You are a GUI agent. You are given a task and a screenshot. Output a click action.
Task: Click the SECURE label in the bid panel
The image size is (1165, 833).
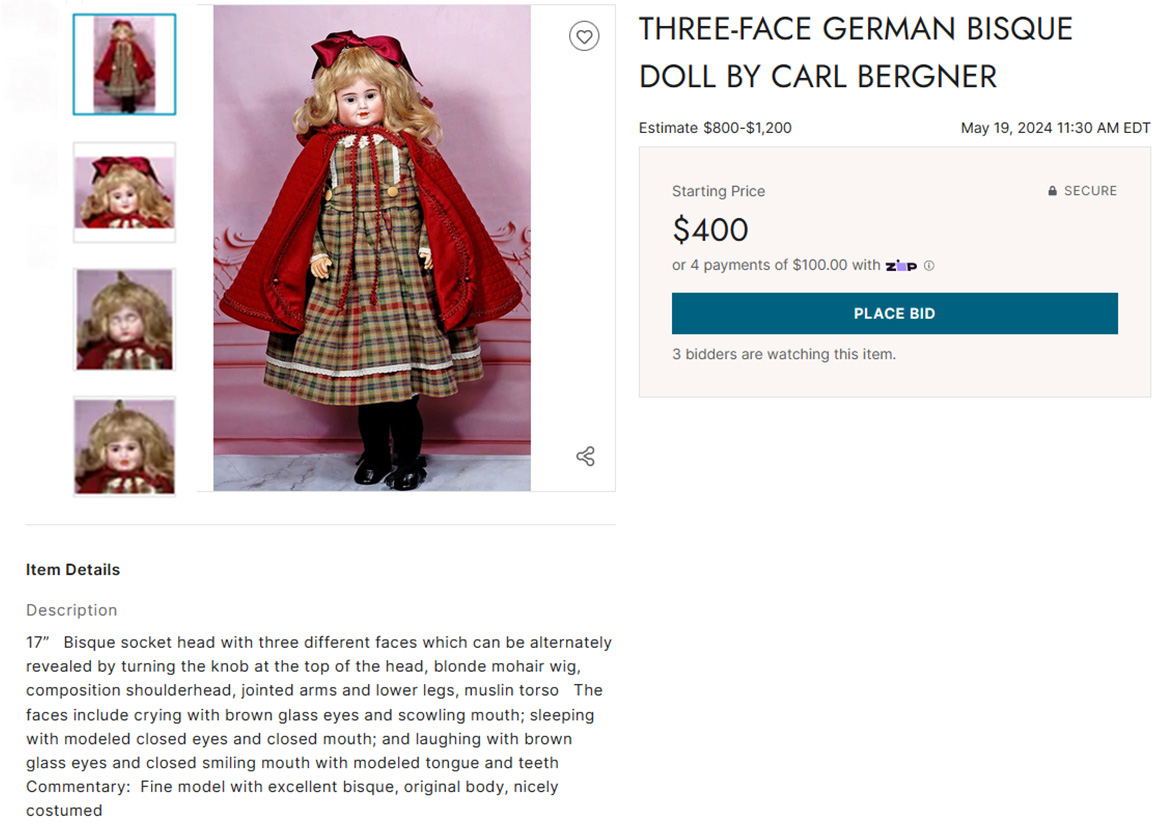tap(1089, 190)
